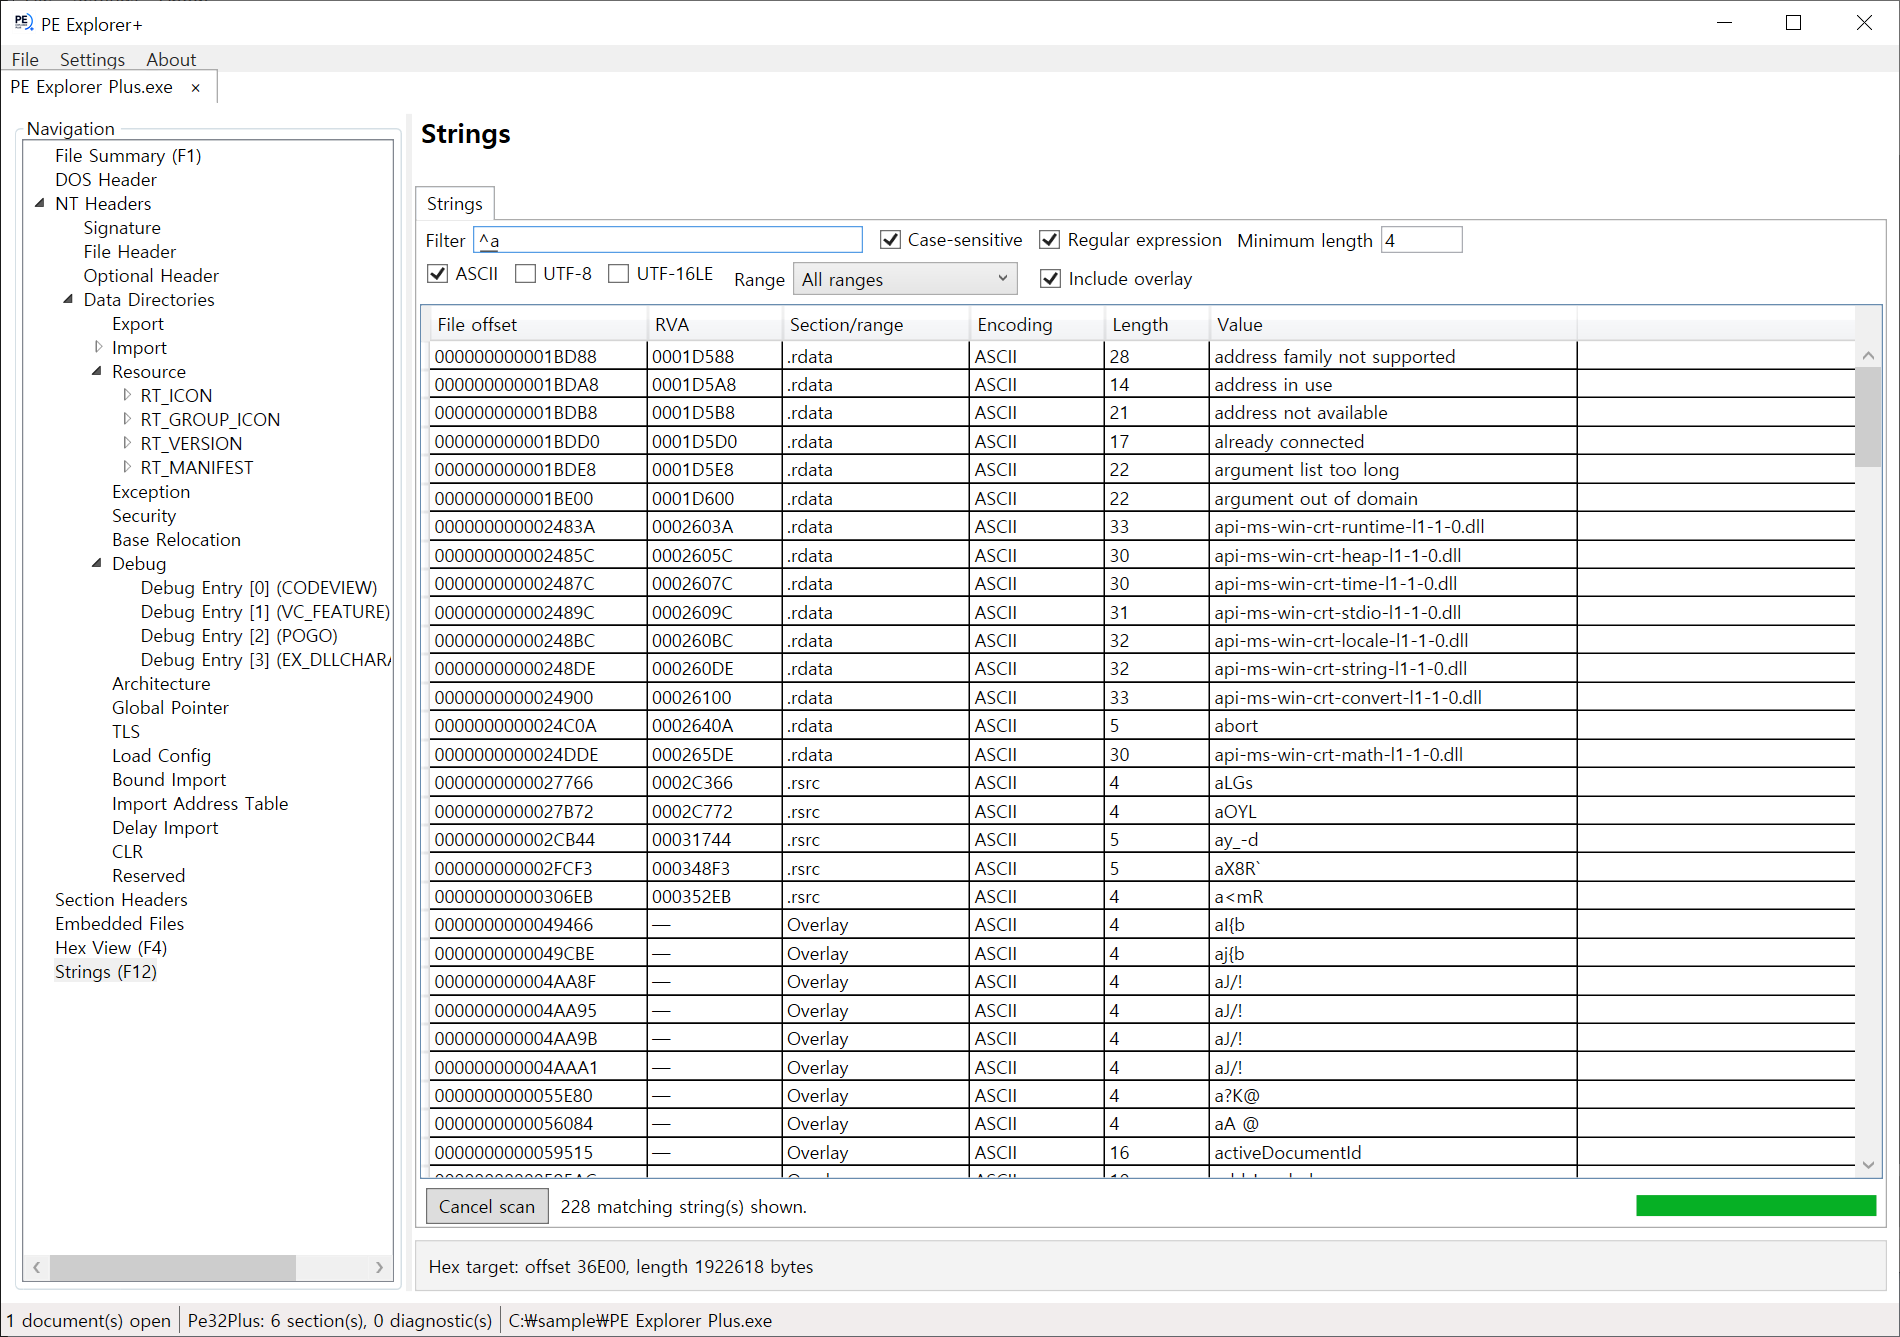Select CLR in navigation tree

pyautogui.click(x=127, y=852)
